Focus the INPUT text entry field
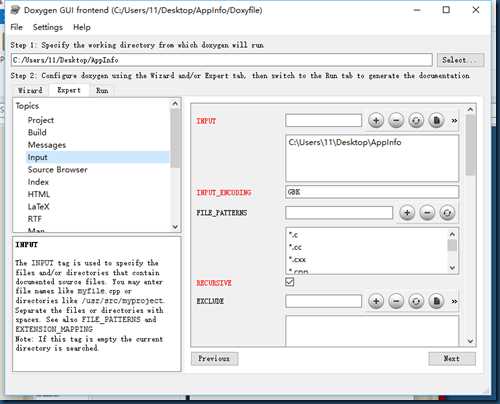The height and width of the screenshot is (404, 500). (x=323, y=120)
